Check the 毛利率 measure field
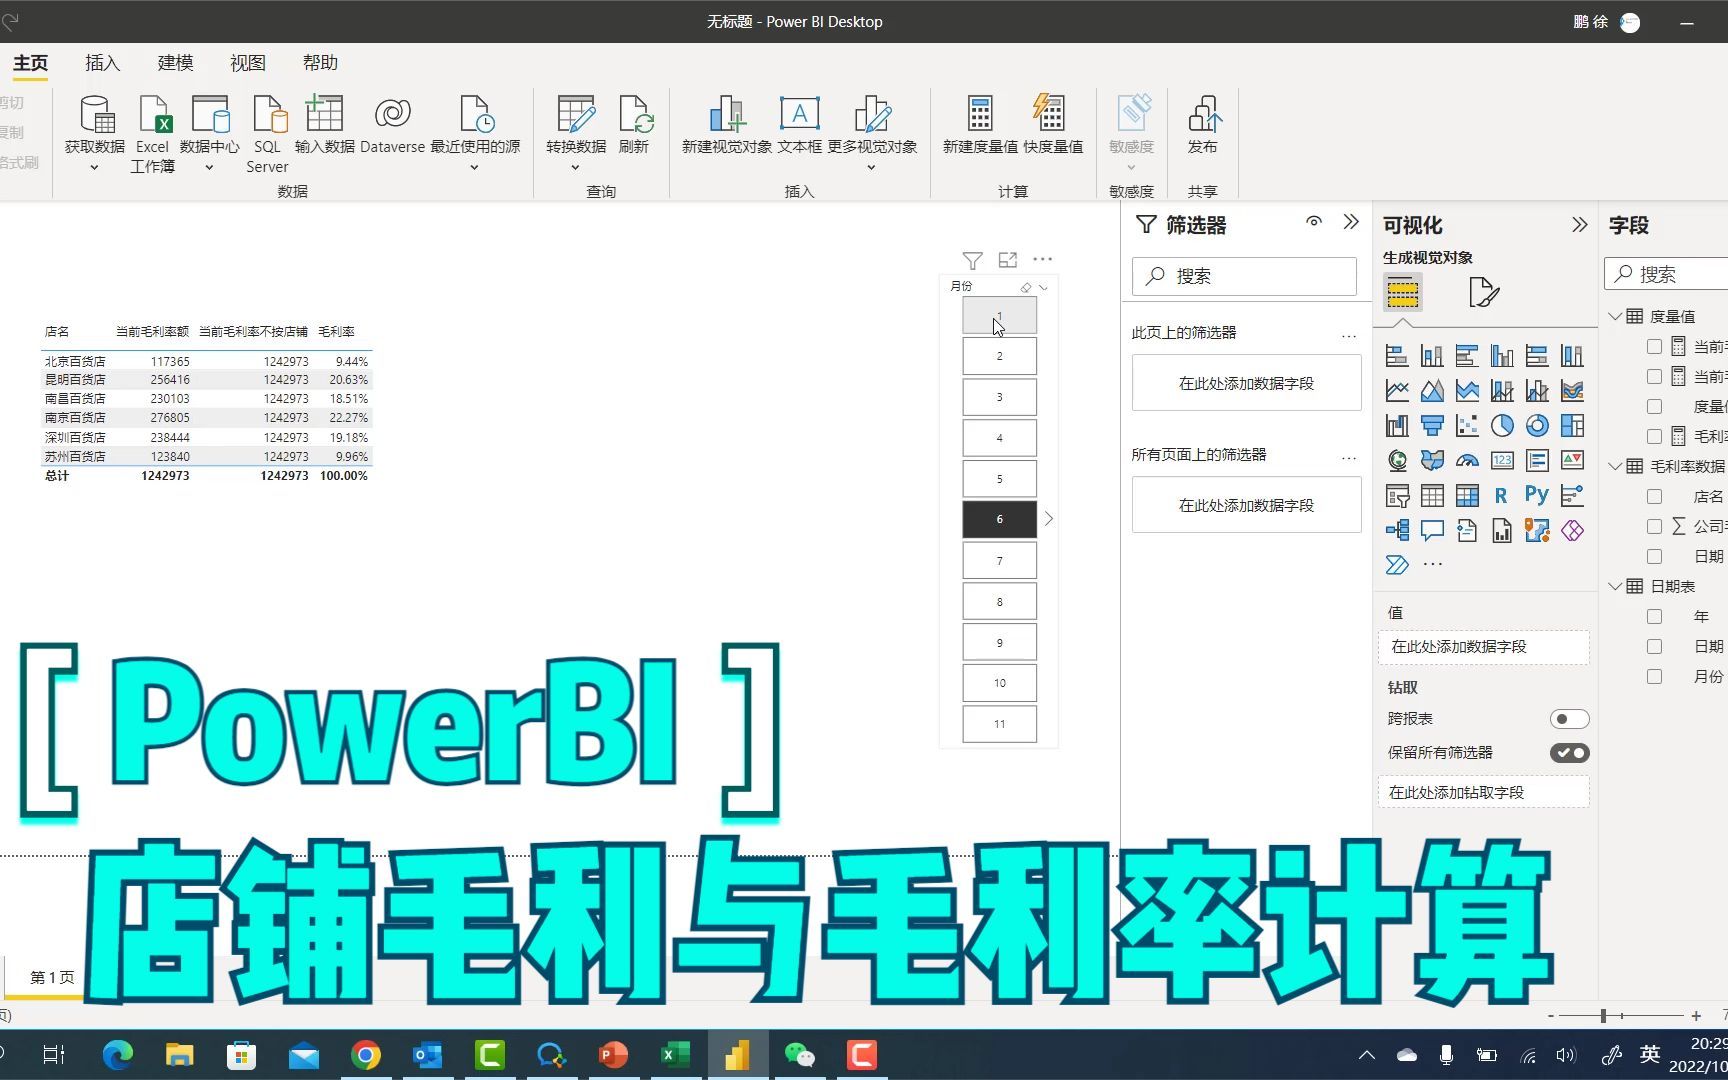1728x1080 pixels. [1654, 437]
